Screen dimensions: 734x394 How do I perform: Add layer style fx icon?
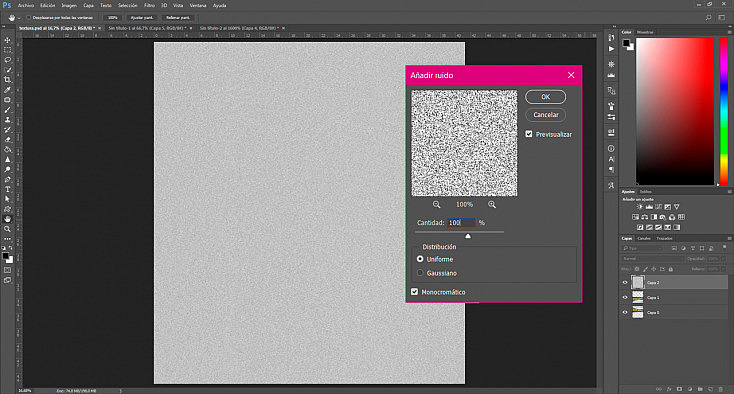point(669,389)
